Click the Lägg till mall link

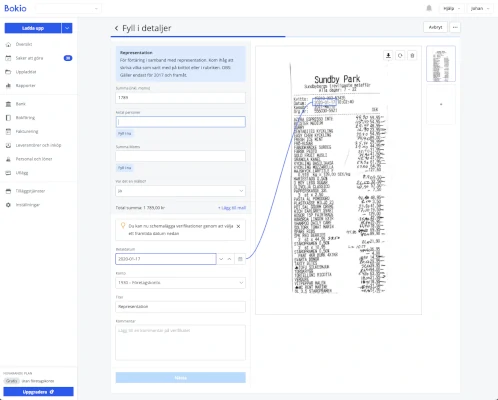[x=232, y=208]
